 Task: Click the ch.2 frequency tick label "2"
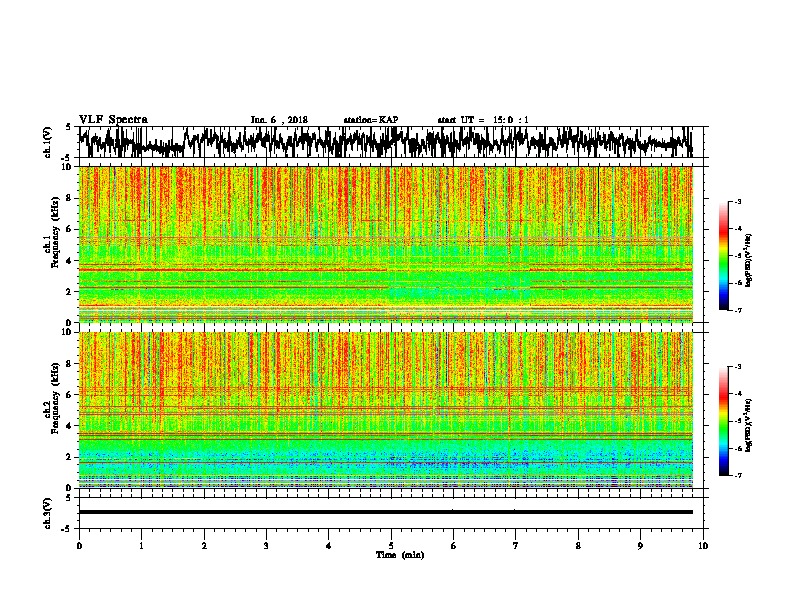pos(70,457)
